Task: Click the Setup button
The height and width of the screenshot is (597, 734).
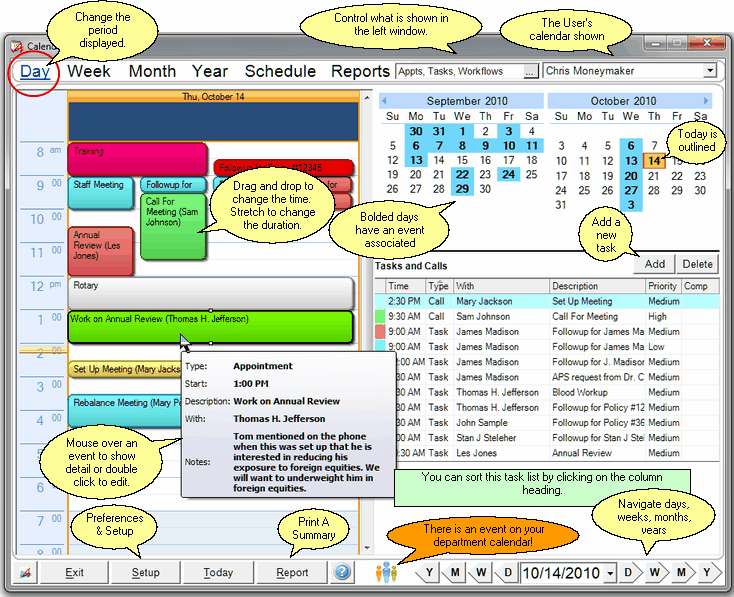Action: click(x=146, y=572)
